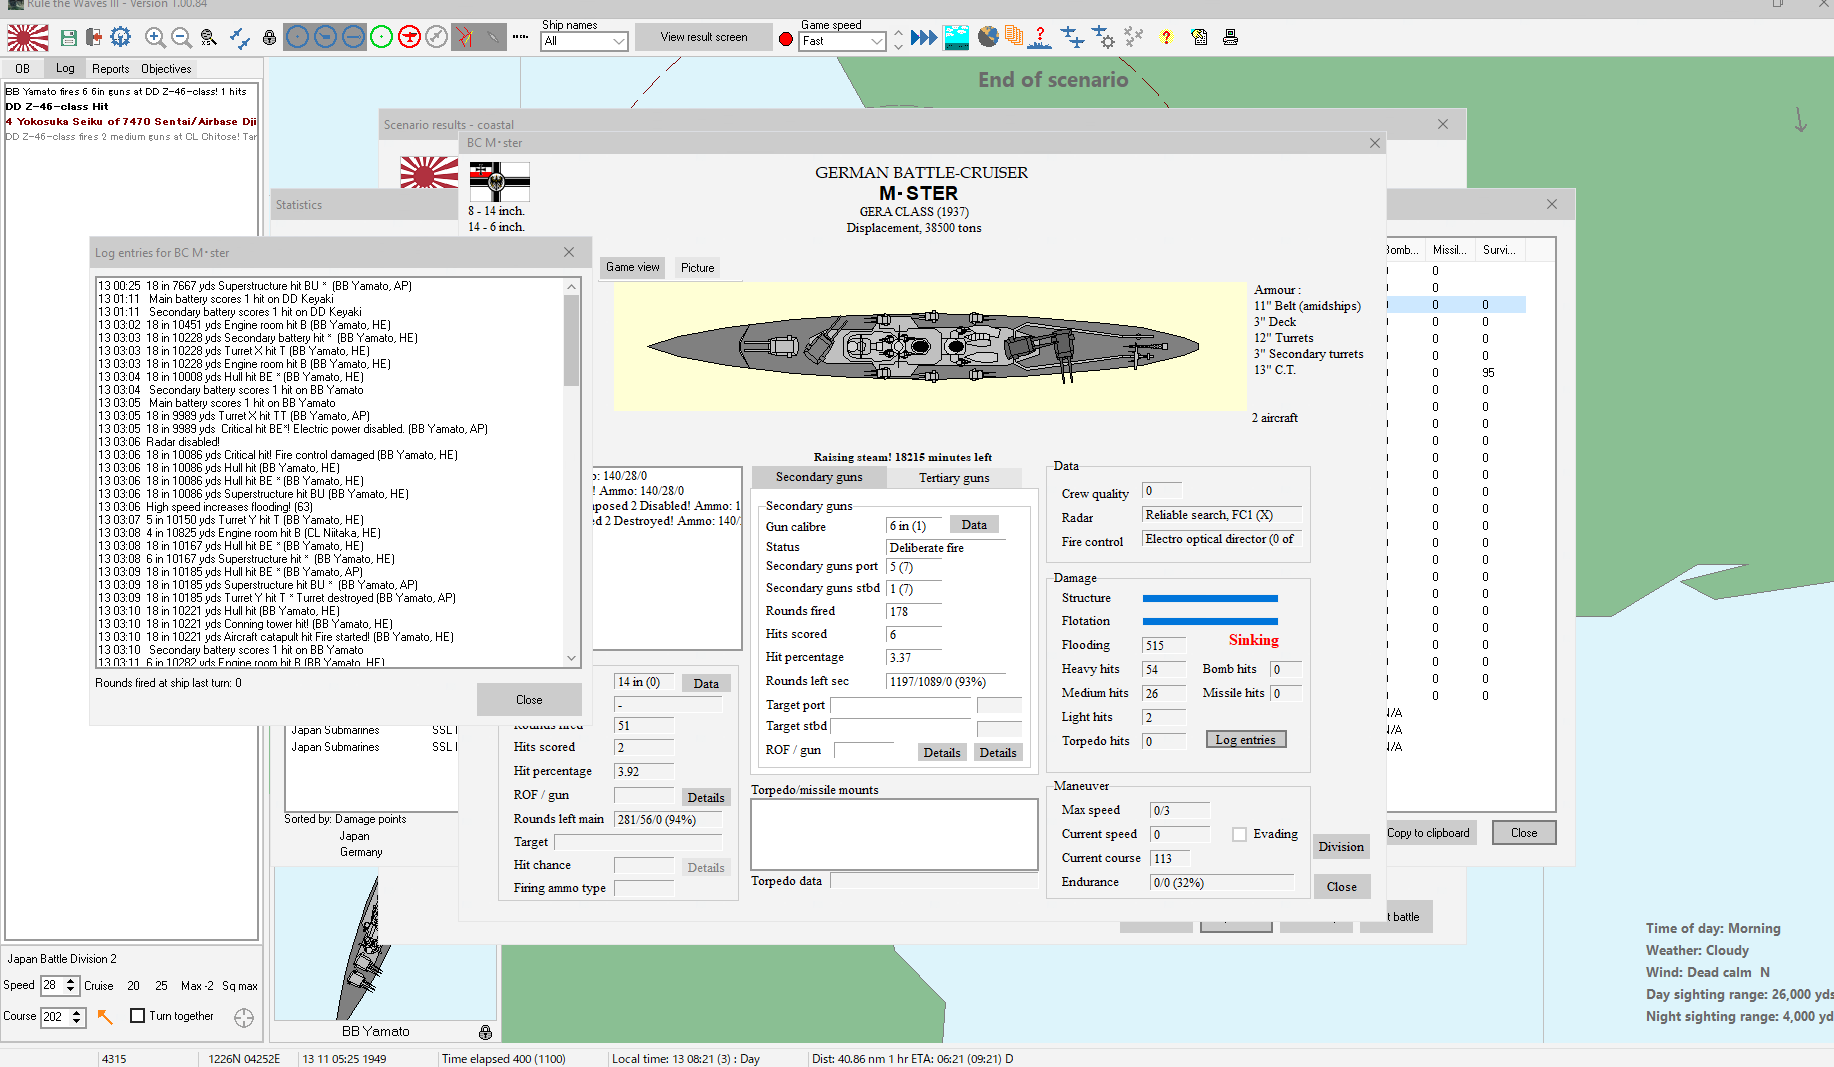
Task: Click Close in the log entries dialog
Action: 529,700
